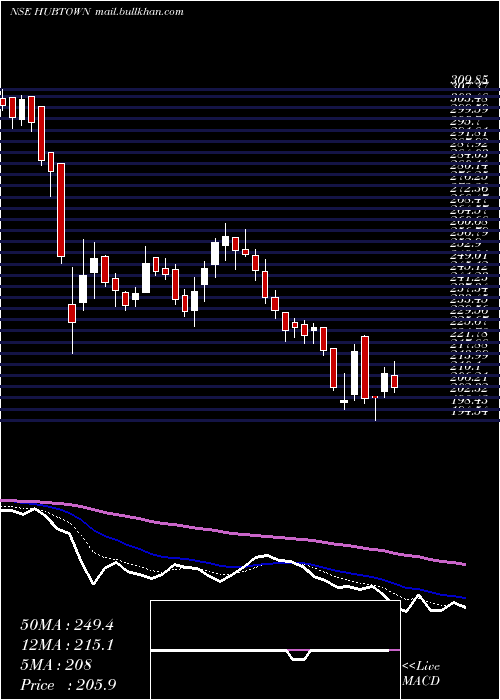Viewport: 500px width, 700px height.
Task: Select the 12MA : 215.1 reading
Action: (x=67, y=645)
